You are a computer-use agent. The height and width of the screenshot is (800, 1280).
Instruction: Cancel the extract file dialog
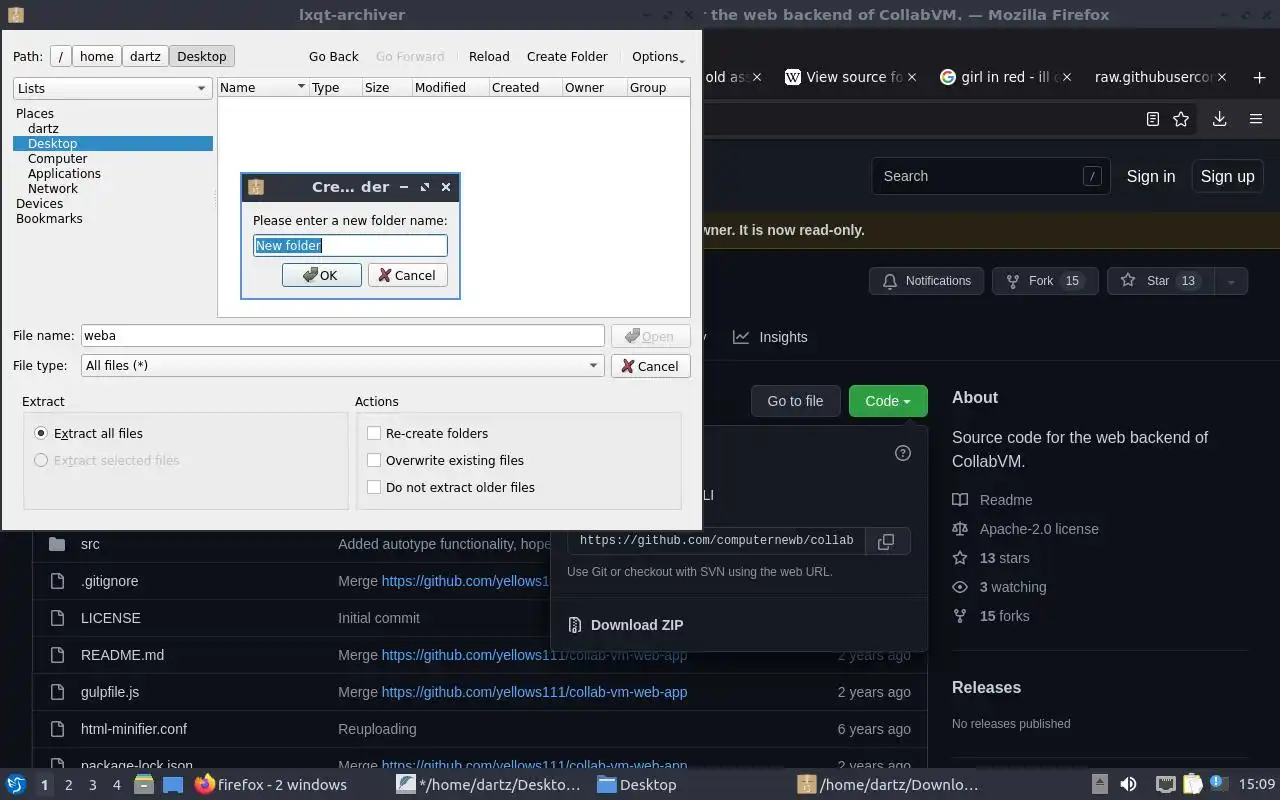tap(650, 366)
